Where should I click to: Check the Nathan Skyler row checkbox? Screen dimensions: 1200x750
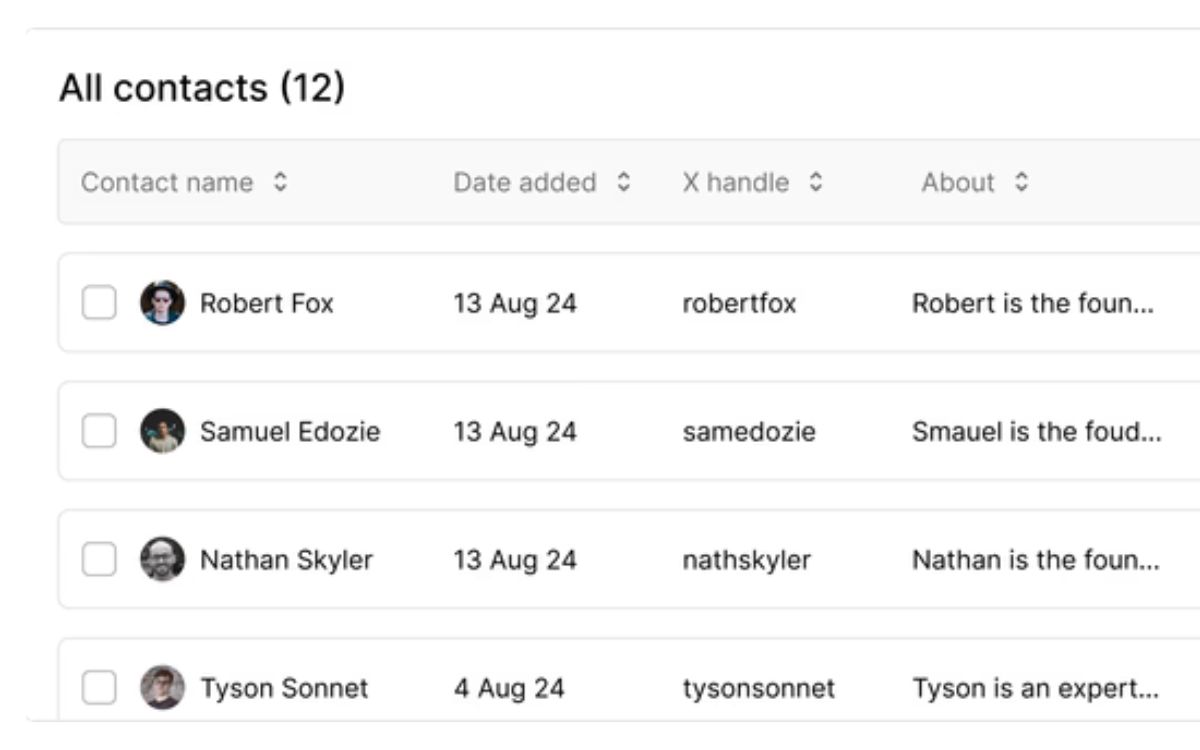point(99,559)
